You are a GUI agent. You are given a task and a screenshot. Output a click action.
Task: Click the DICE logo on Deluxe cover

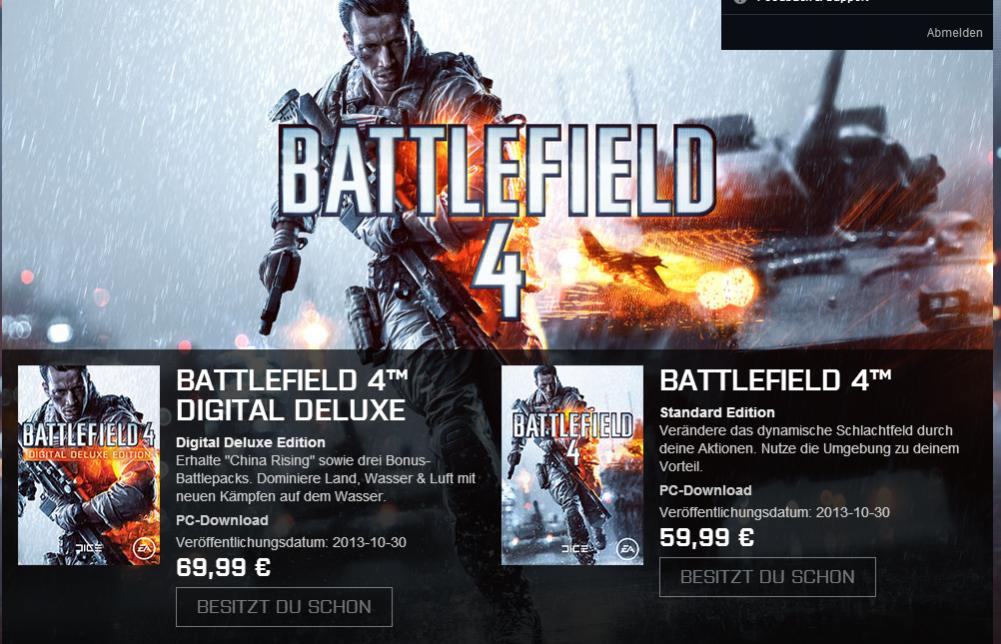point(89,548)
